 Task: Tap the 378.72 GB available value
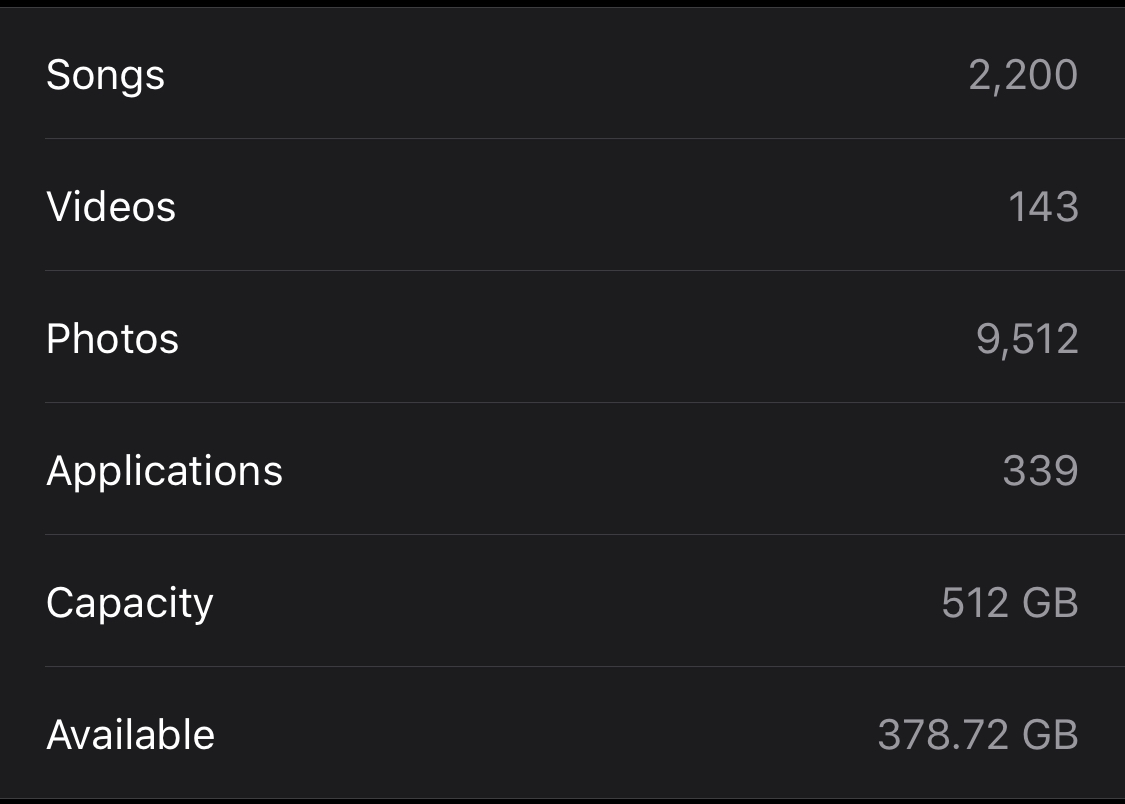[979, 735]
